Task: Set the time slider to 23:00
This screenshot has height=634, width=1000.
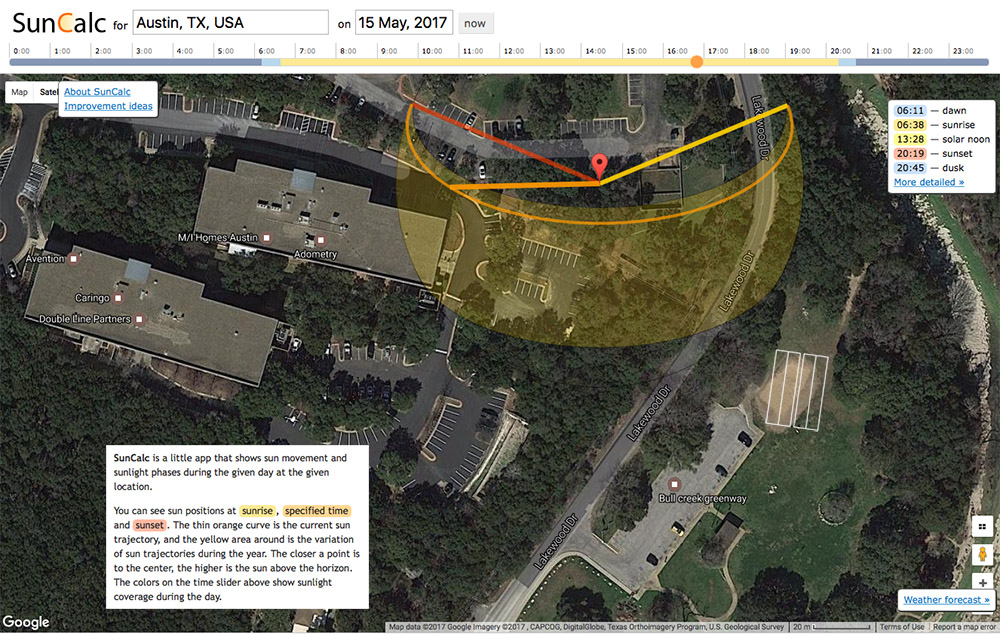Action: [x=950, y=62]
